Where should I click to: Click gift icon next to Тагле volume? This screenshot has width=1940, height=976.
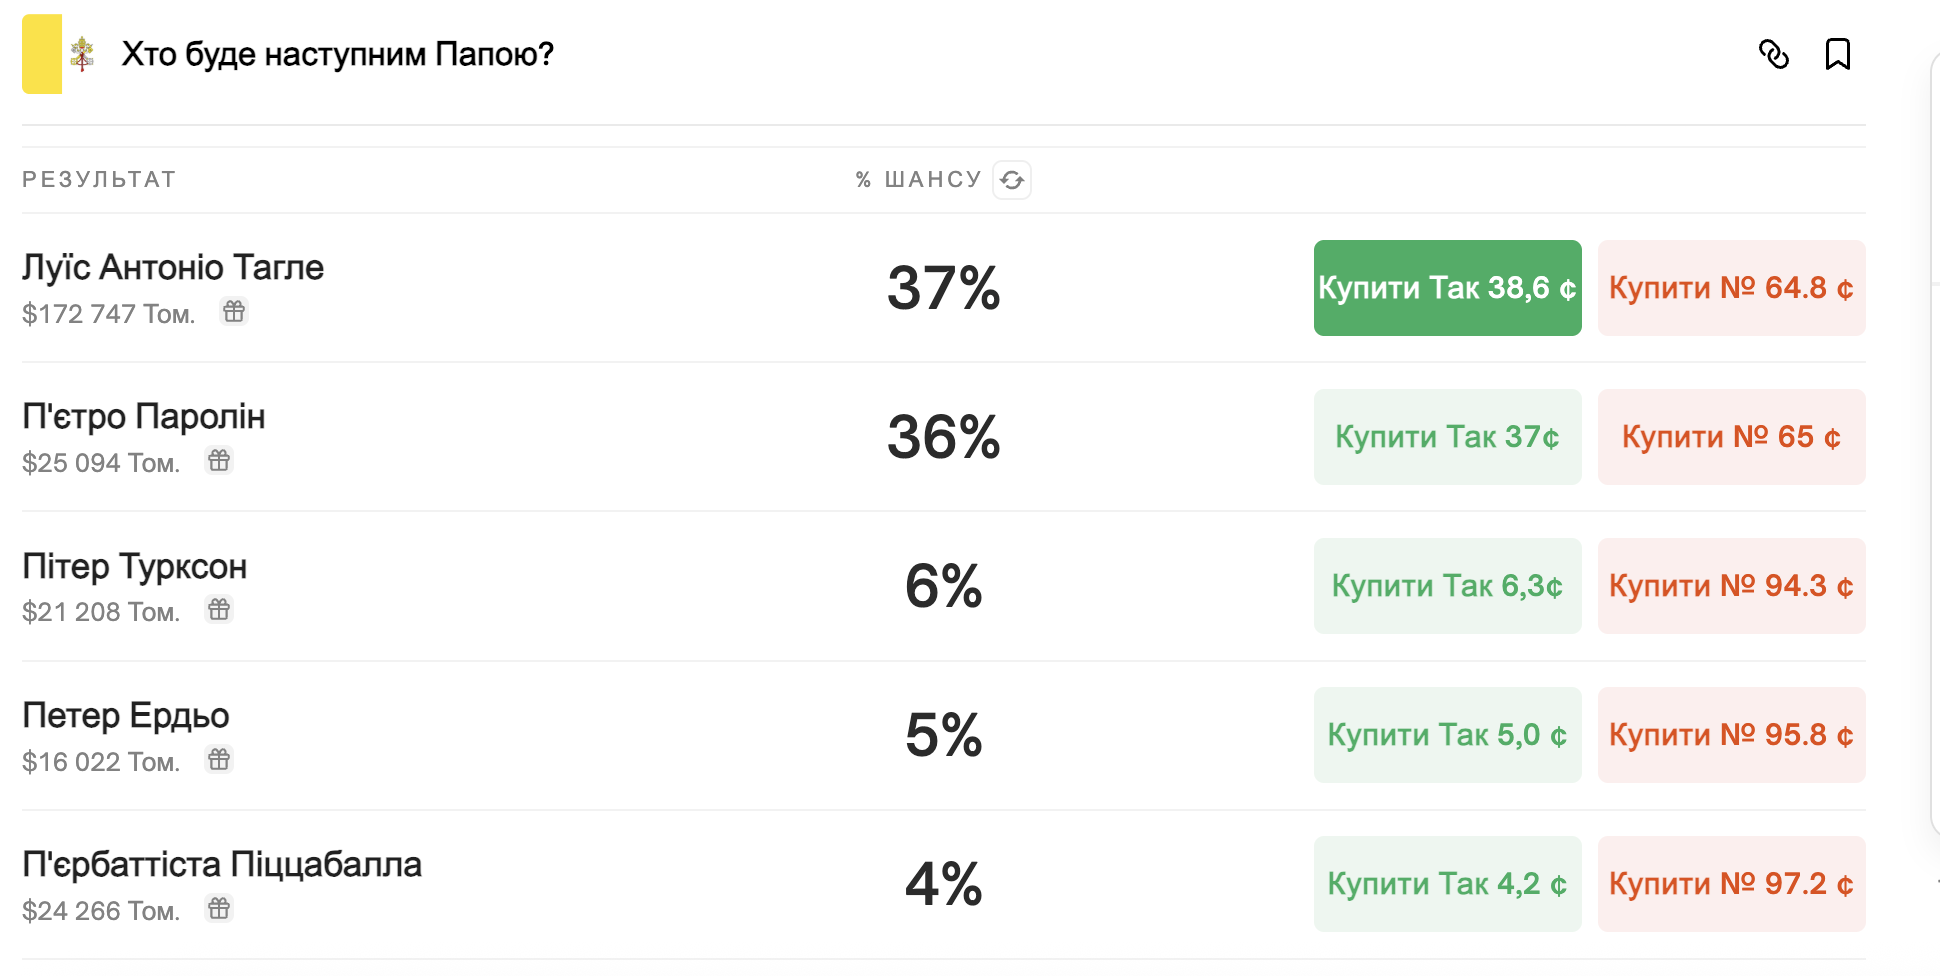pos(234,312)
